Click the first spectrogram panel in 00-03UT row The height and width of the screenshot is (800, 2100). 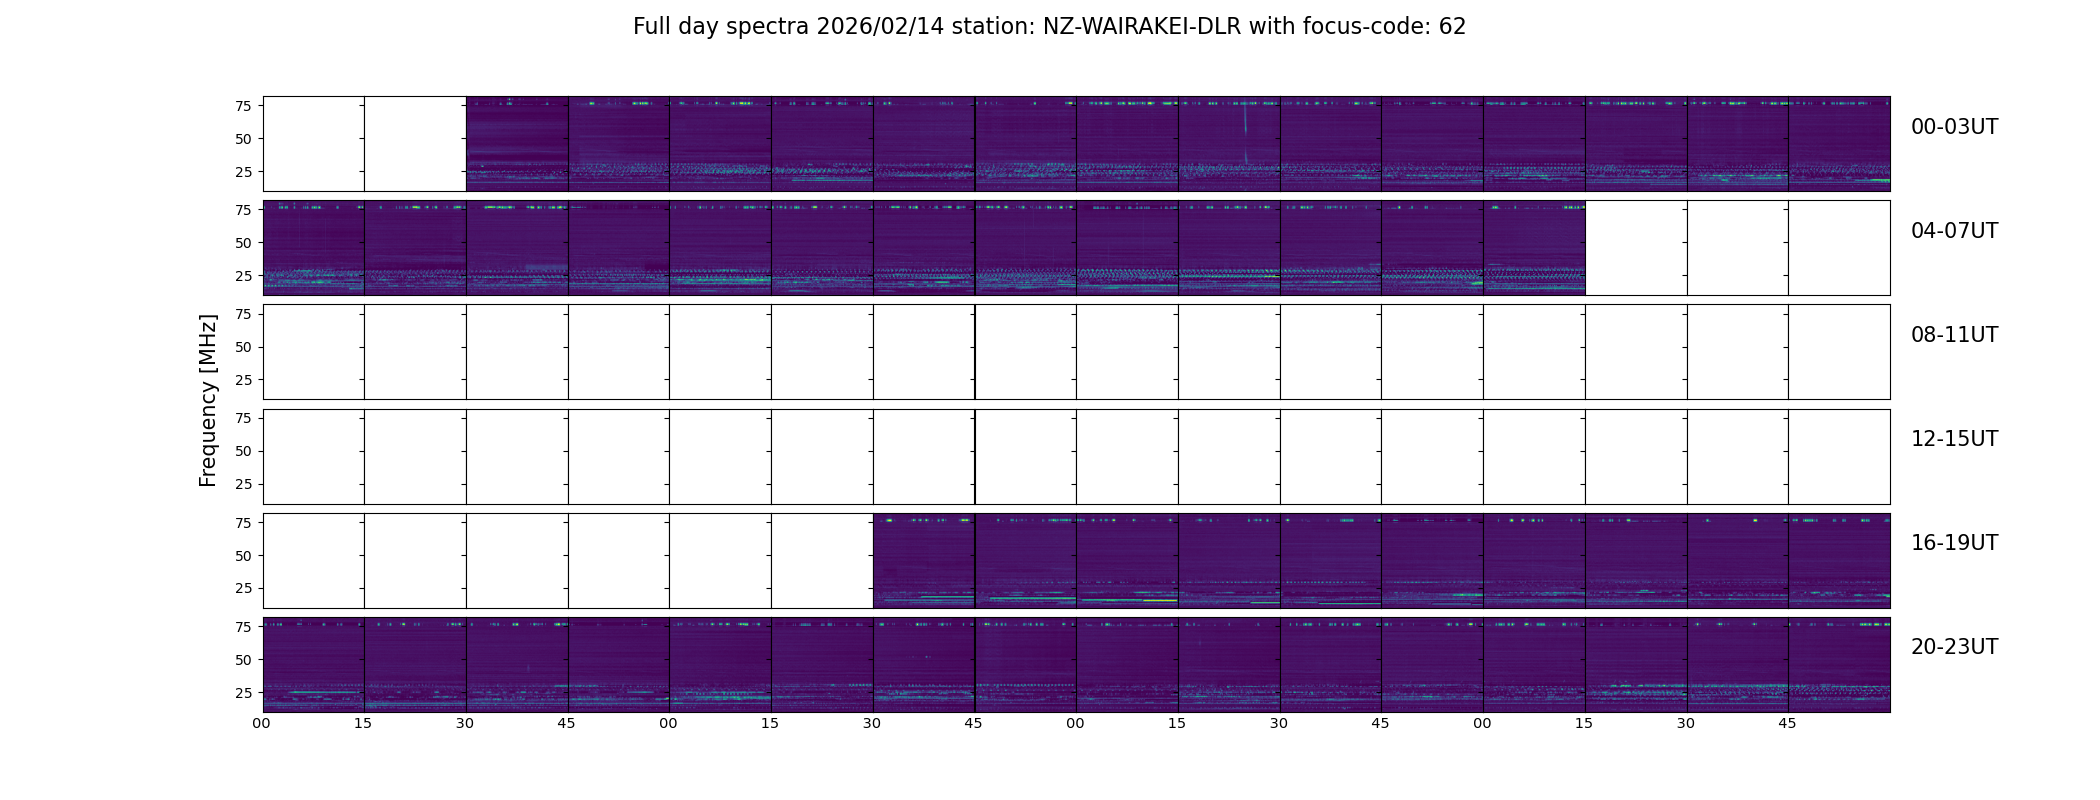(517, 144)
